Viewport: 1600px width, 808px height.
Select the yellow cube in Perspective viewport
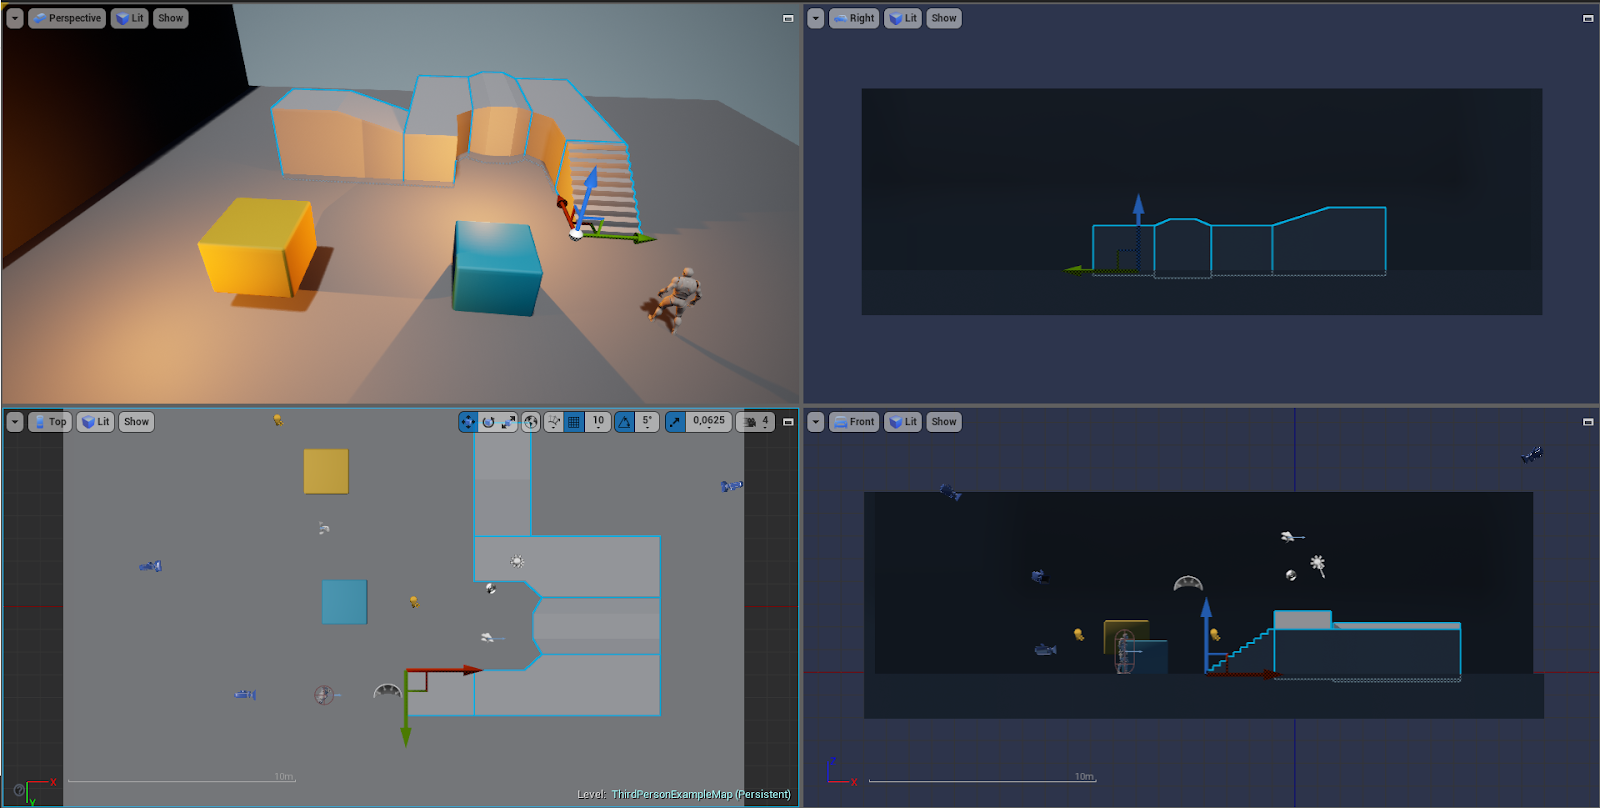[258, 247]
